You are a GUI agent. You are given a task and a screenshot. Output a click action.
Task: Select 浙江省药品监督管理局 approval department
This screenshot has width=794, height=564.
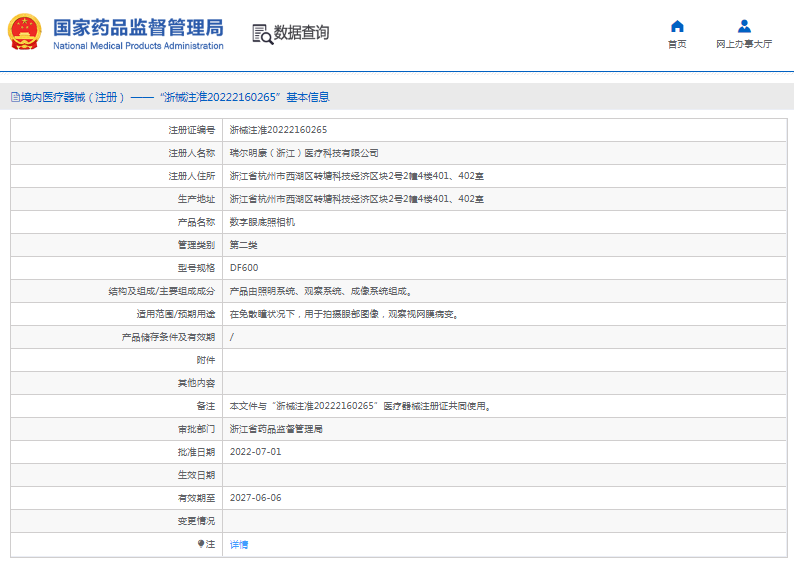coord(276,429)
